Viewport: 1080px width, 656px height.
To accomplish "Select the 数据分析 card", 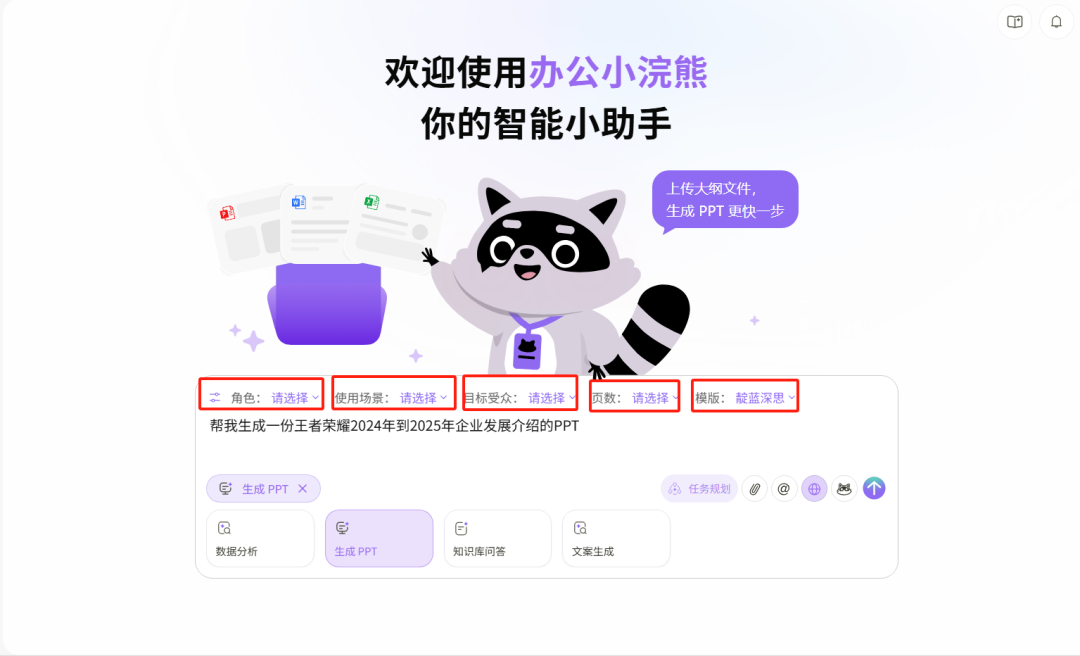I will click(260, 539).
